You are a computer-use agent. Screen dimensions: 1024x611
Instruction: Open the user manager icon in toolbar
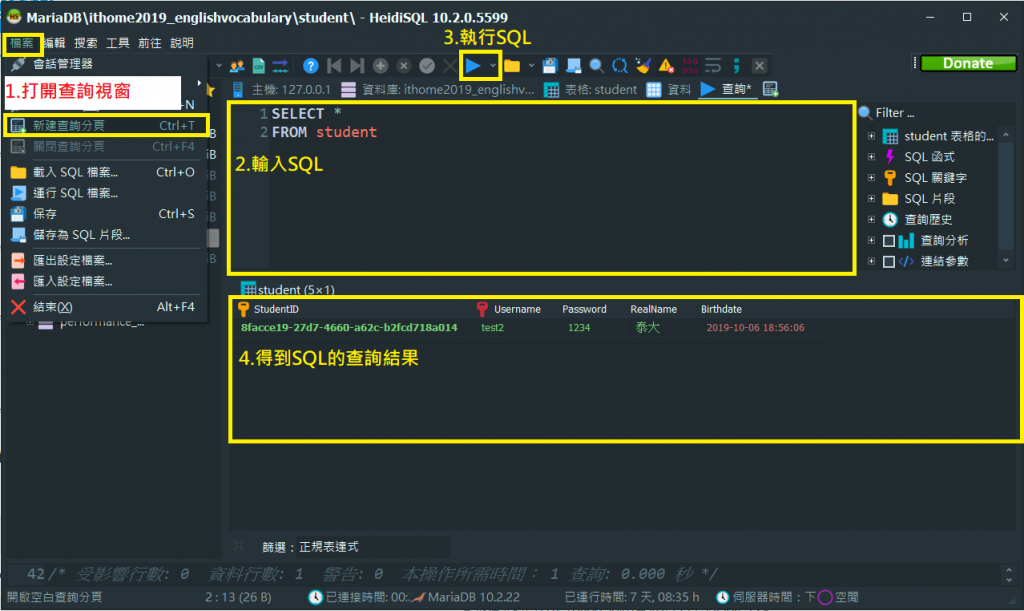237,65
